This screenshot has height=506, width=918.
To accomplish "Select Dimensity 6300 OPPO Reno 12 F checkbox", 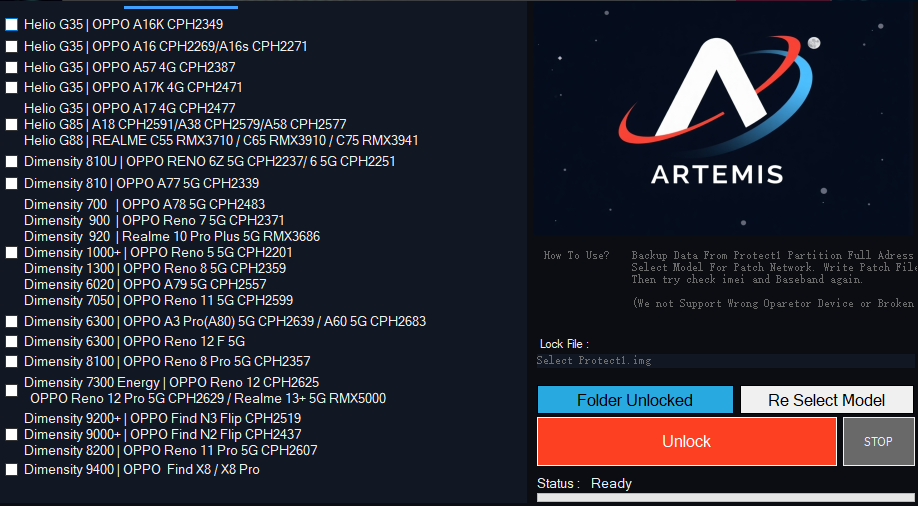I will (11, 341).
